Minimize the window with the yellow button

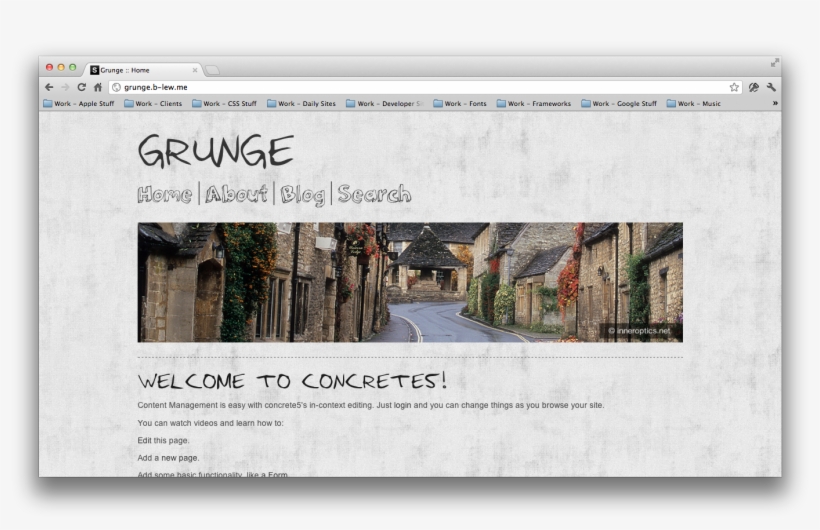pyautogui.click(x=61, y=67)
